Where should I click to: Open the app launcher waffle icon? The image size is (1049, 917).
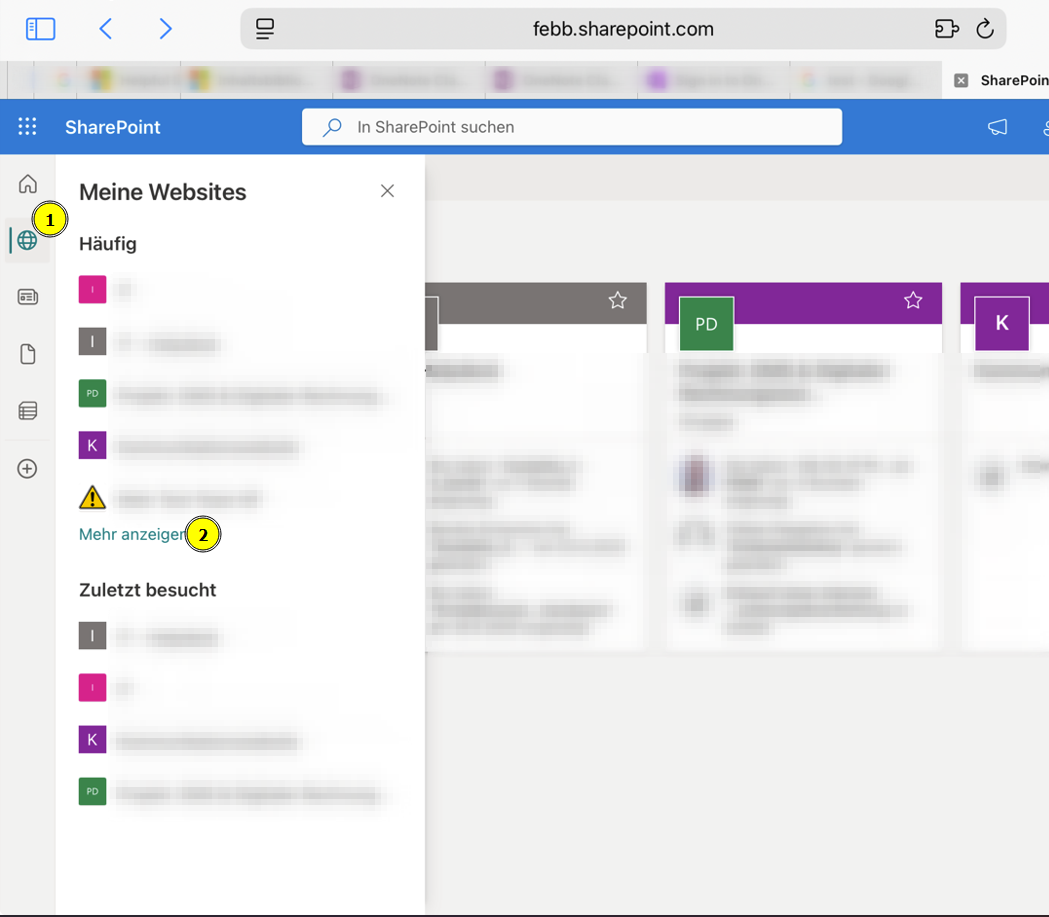pyautogui.click(x=27, y=126)
